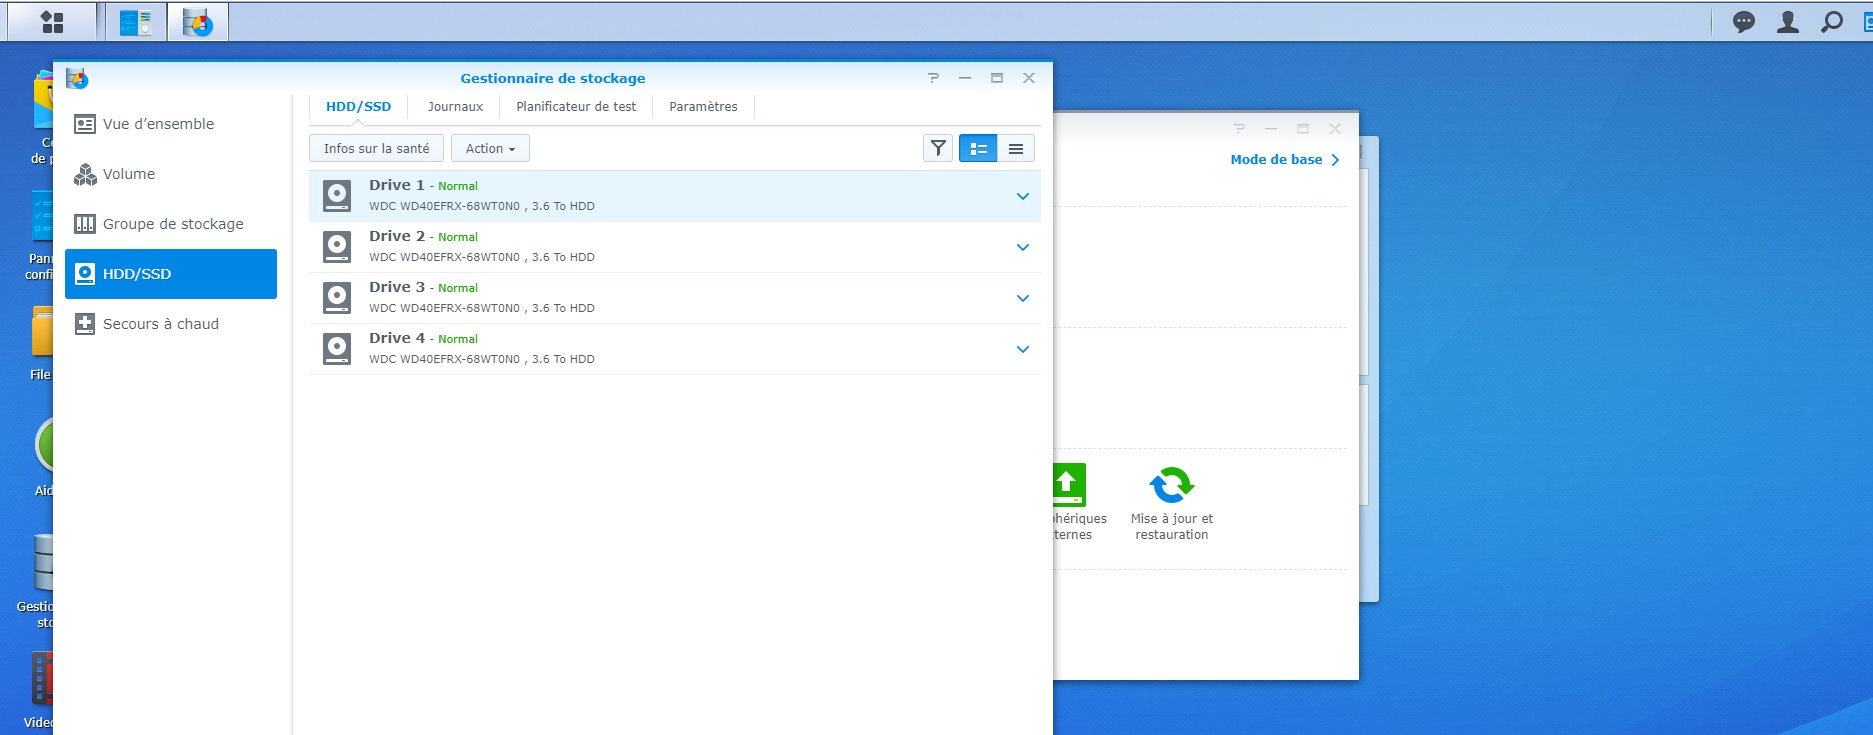Select the HDD/SSD tab
Image resolution: width=1873 pixels, height=735 pixels.
tap(358, 107)
